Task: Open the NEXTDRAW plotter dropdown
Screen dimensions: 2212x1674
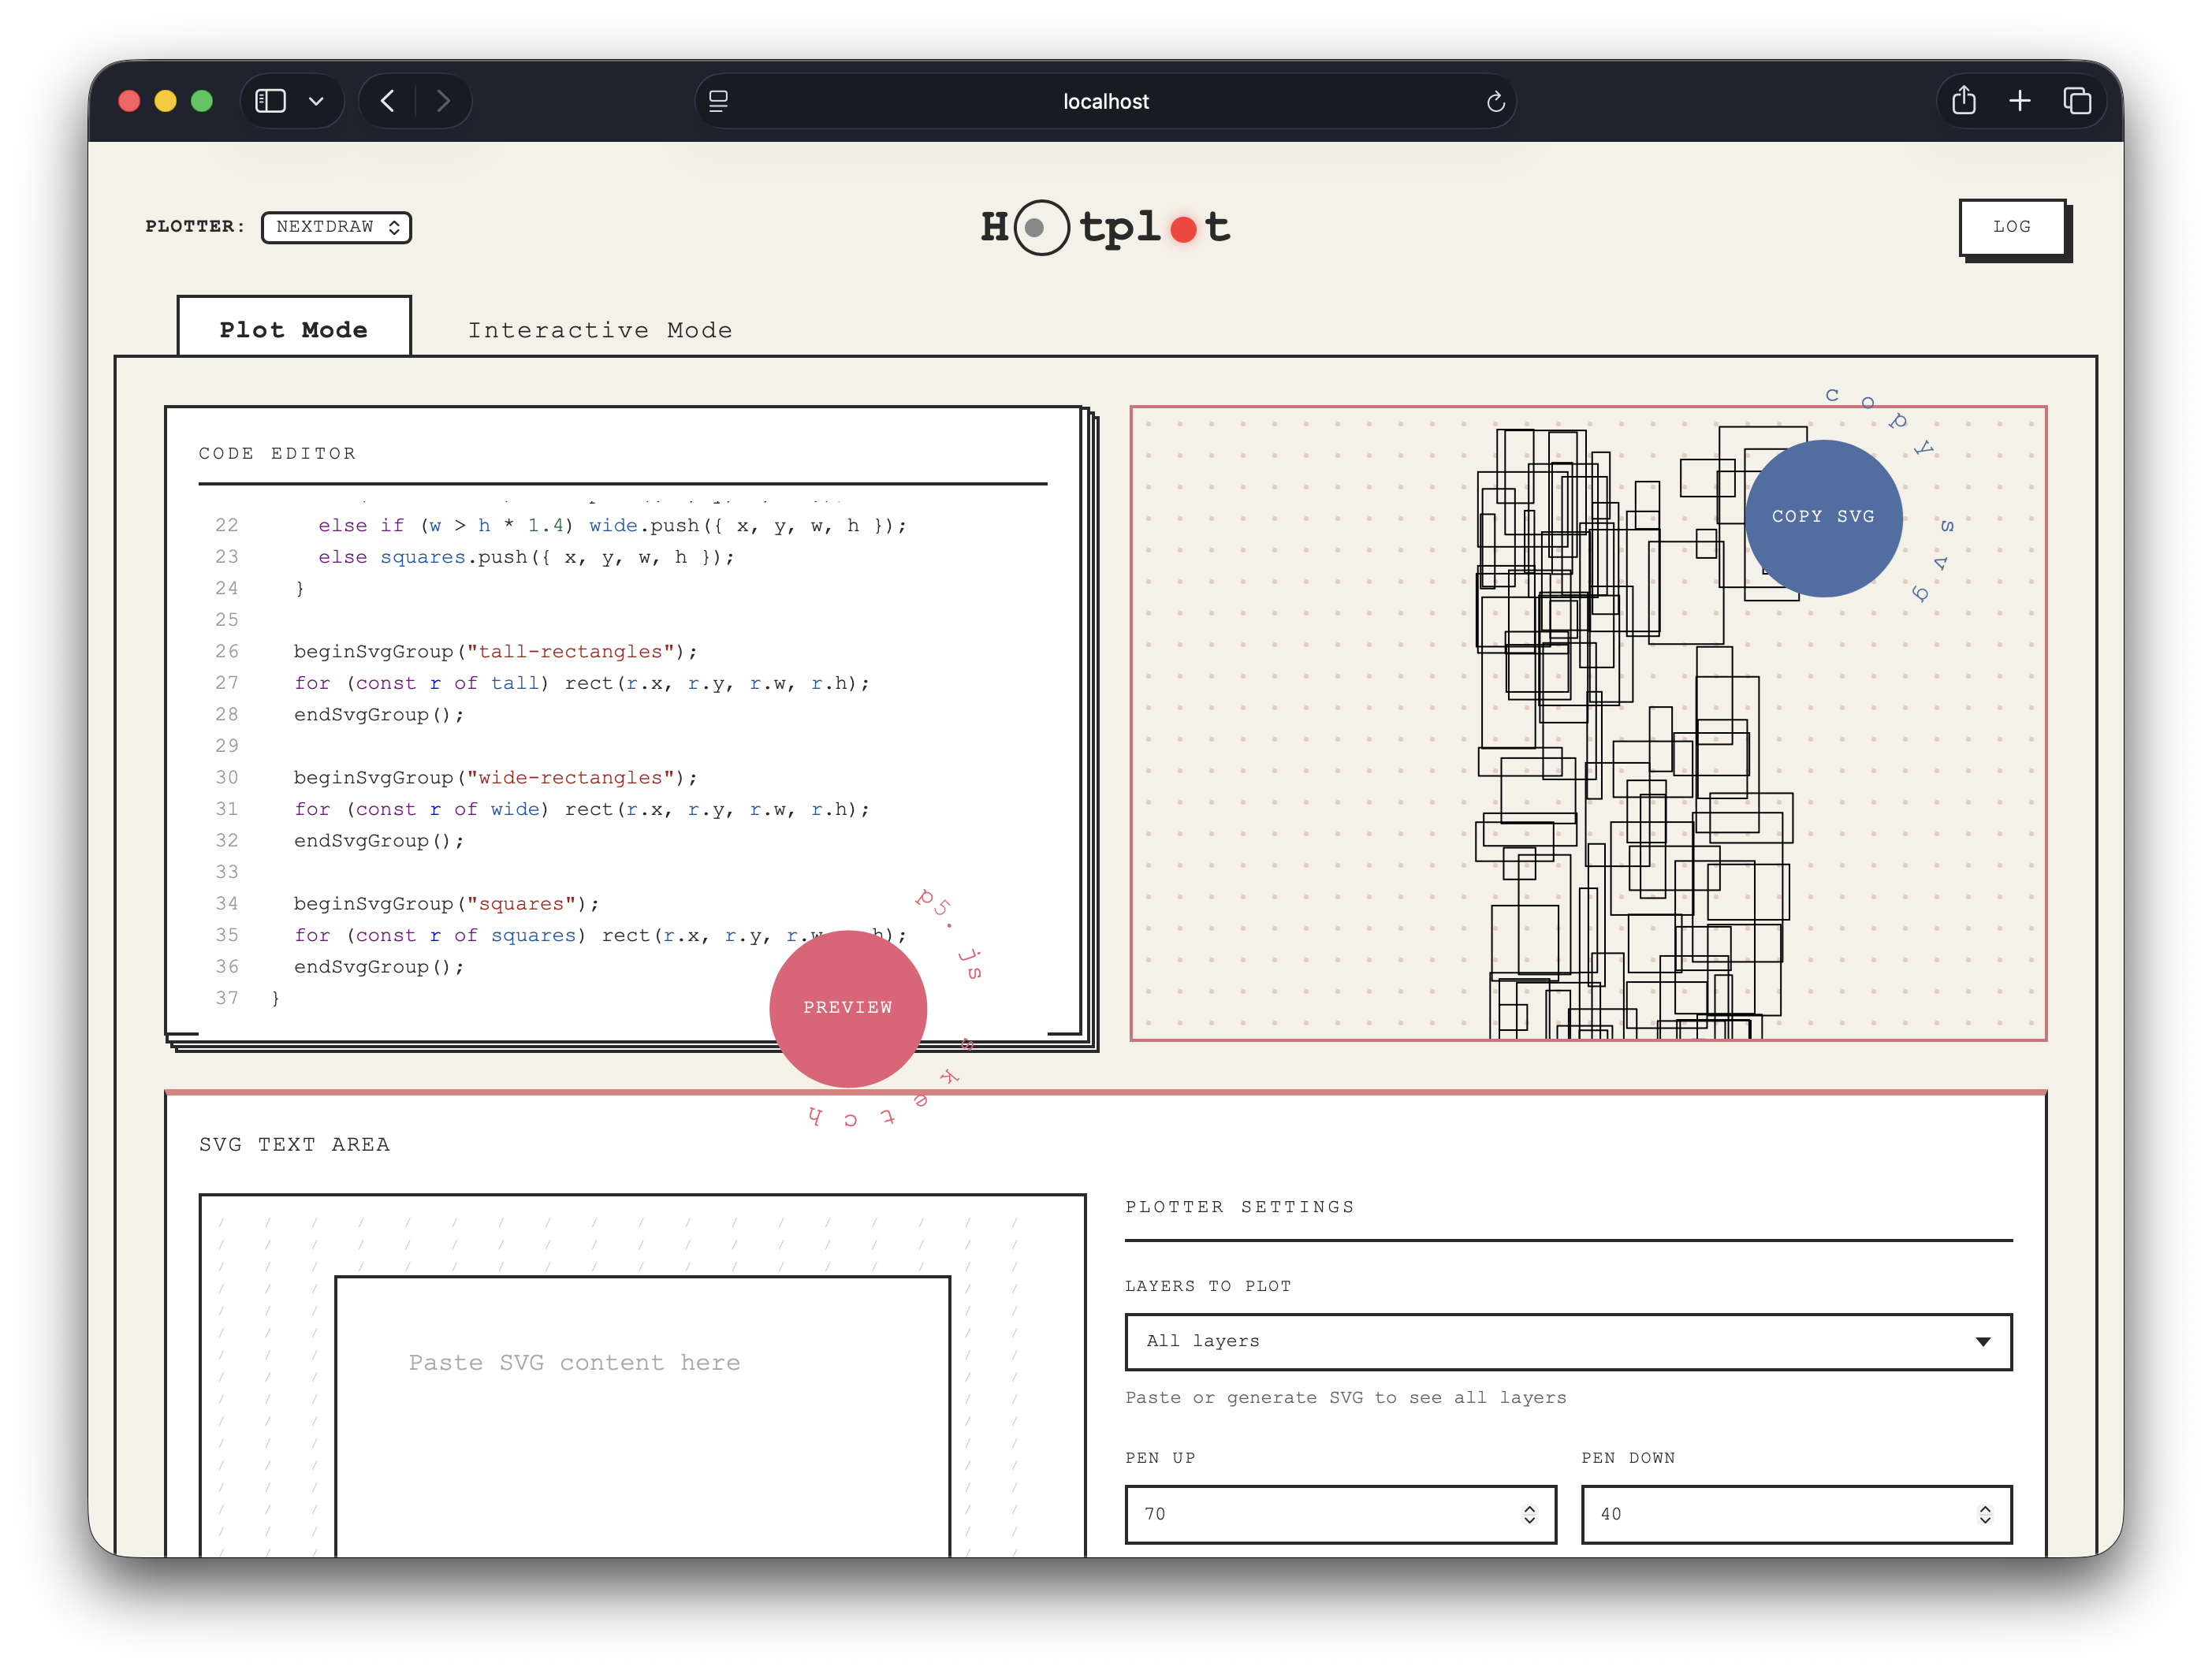Action: tap(336, 227)
